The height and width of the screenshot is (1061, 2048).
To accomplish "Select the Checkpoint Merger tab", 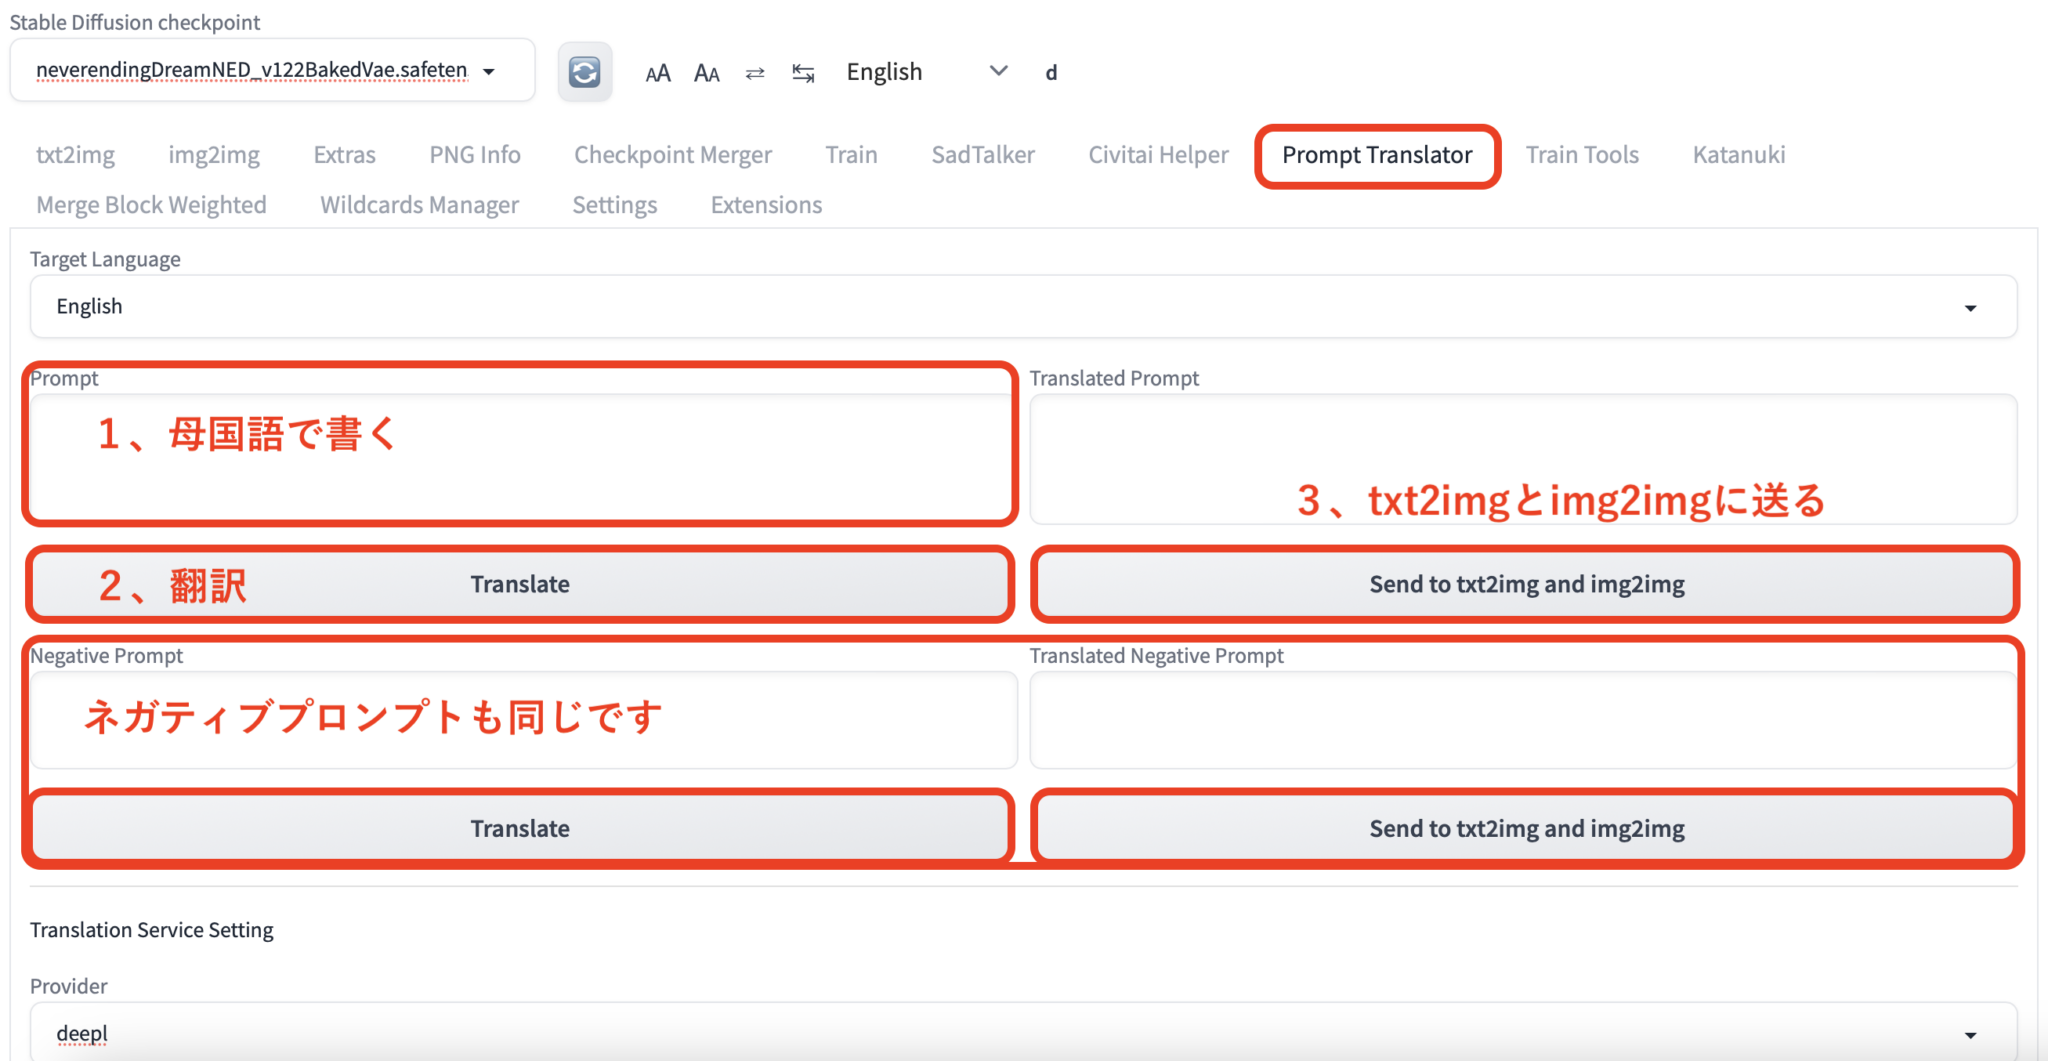I will coord(672,154).
